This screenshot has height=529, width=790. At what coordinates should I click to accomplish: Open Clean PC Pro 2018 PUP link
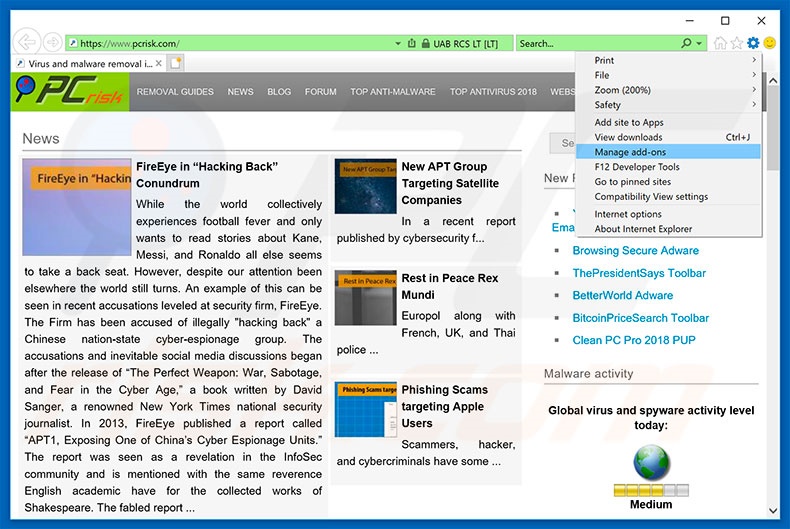point(634,340)
